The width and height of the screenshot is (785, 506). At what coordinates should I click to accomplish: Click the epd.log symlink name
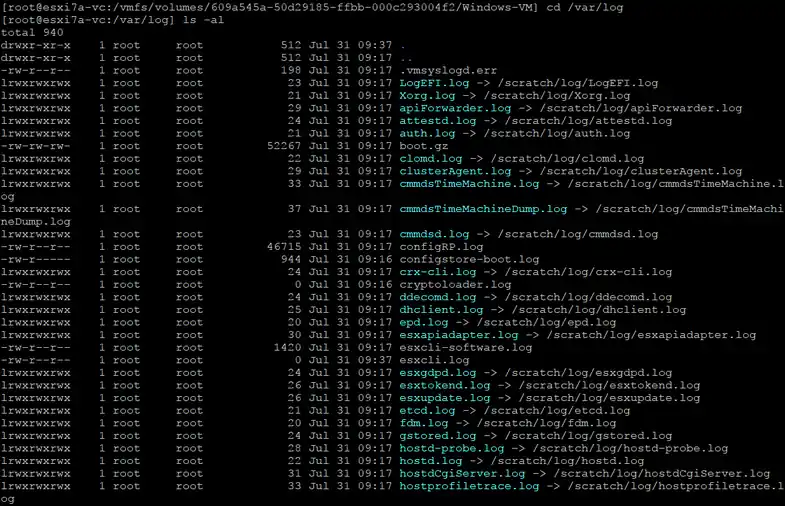coord(424,322)
